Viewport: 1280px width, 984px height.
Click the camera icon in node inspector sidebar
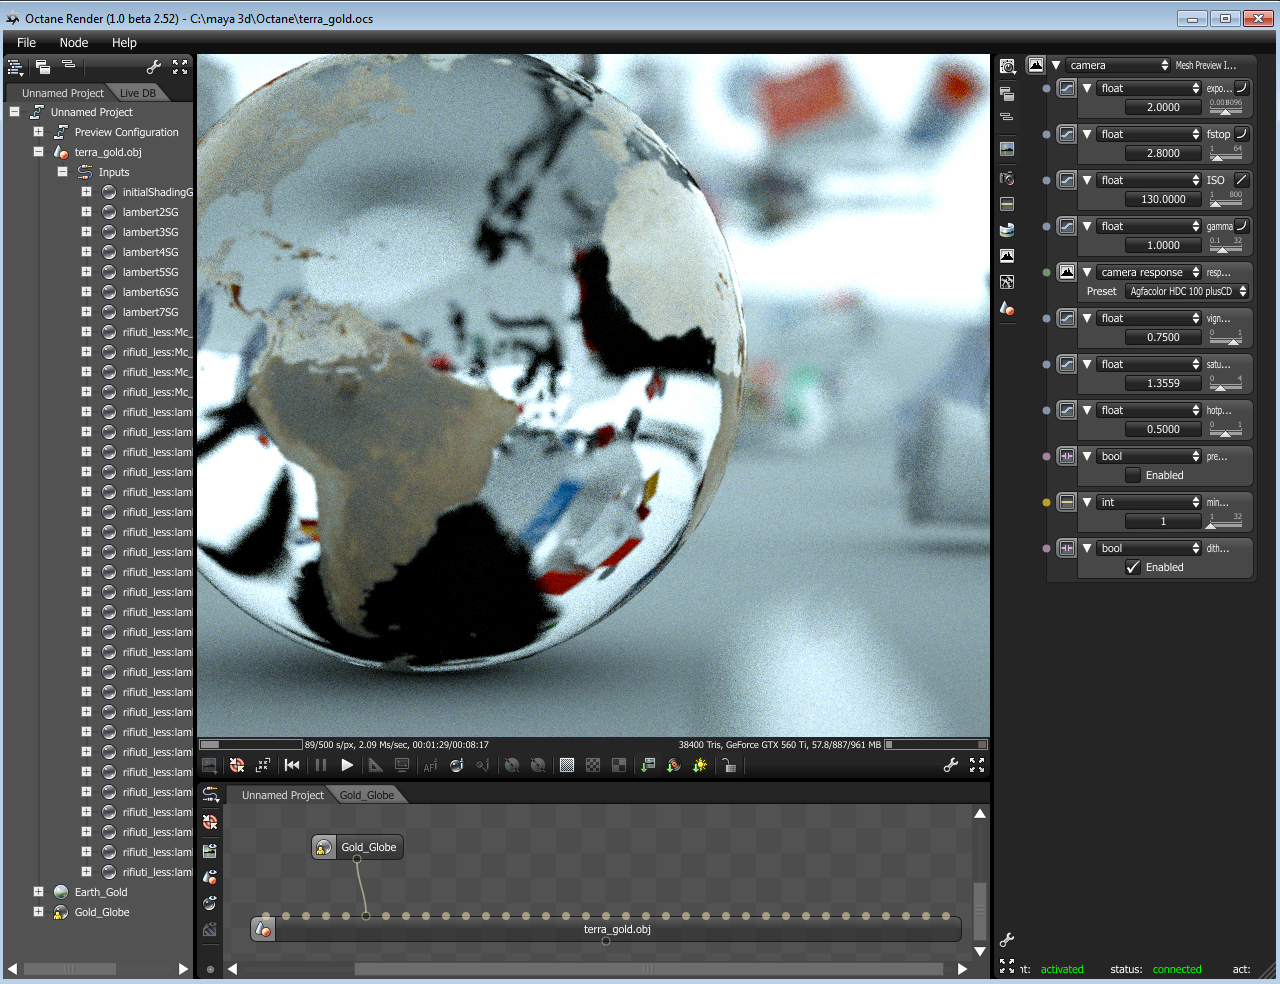[1007, 177]
